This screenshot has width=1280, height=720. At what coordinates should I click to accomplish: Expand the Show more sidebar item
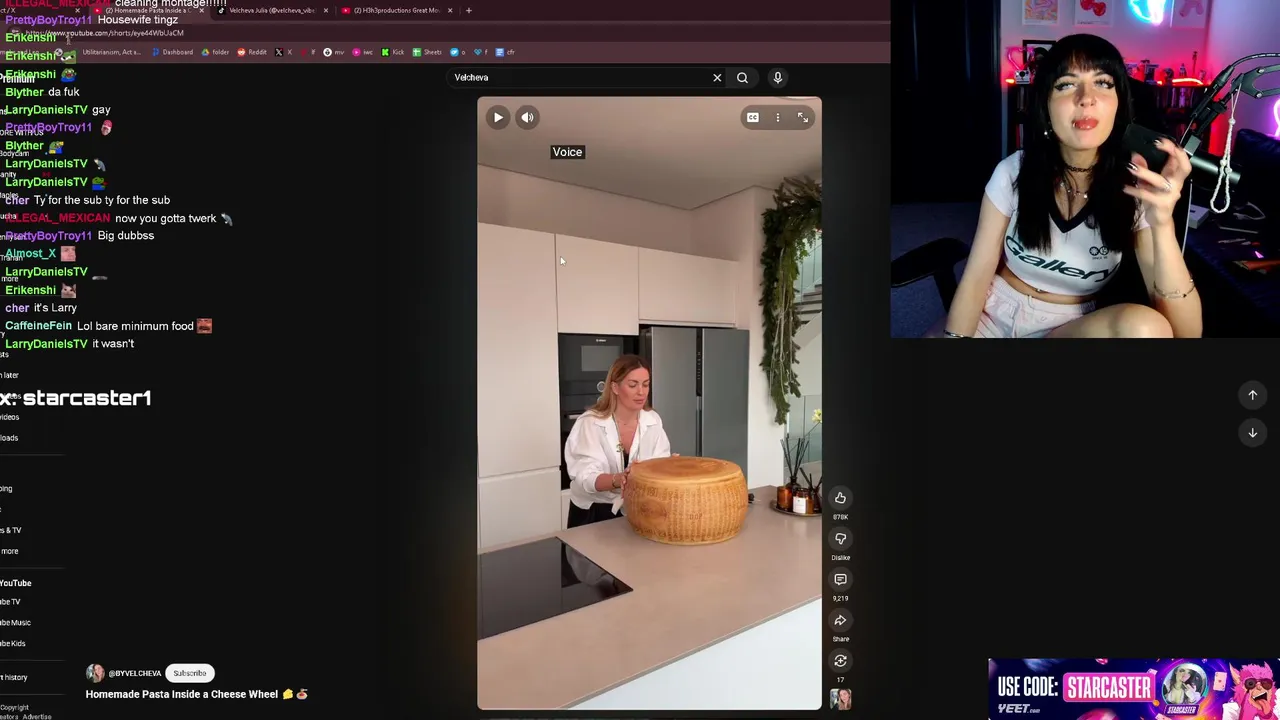tap(9, 551)
